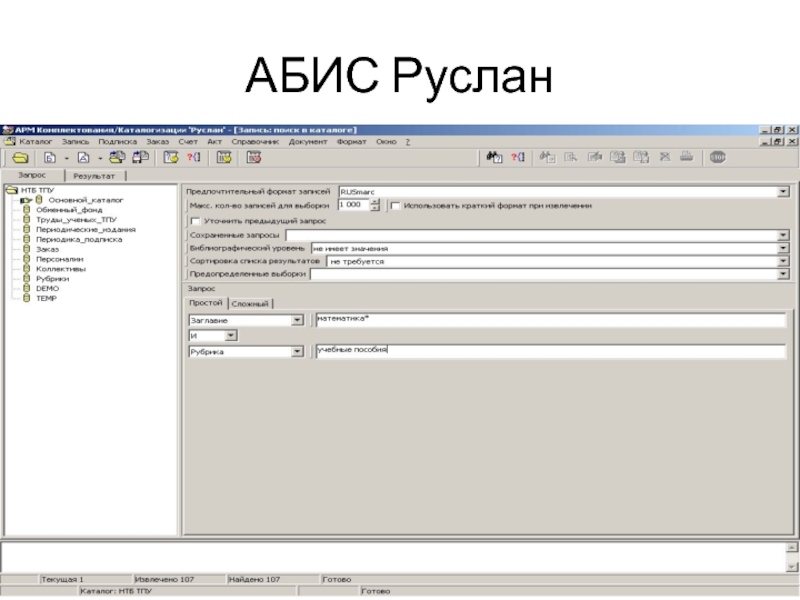Select the Простой query tab
The image size is (800, 600).
pyautogui.click(x=206, y=303)
